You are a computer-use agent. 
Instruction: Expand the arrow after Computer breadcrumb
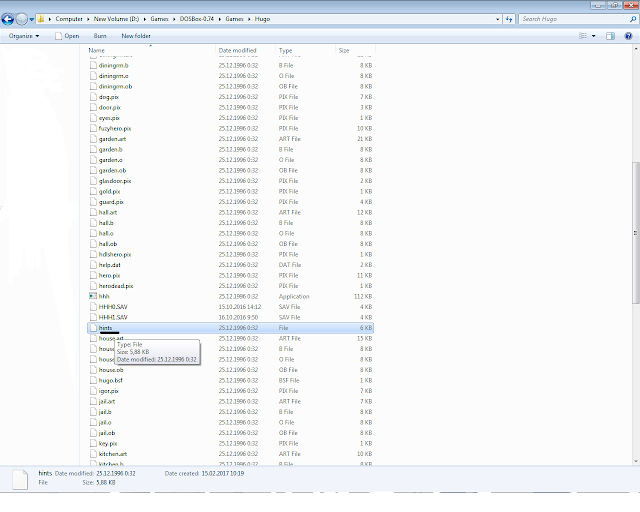pyautogui.click(x=87, y=19)
